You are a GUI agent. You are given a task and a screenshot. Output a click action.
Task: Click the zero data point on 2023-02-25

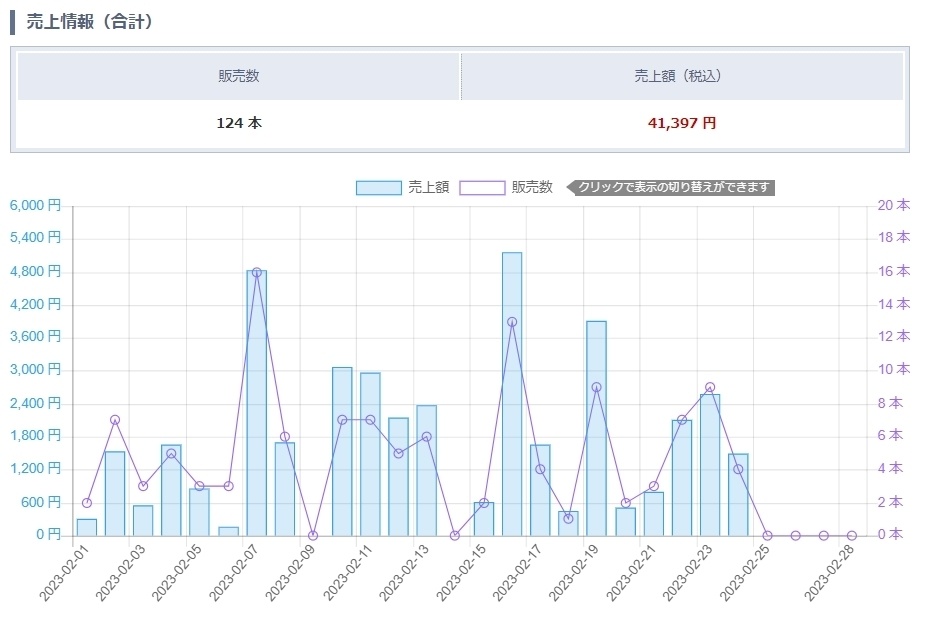click(767, 536)
